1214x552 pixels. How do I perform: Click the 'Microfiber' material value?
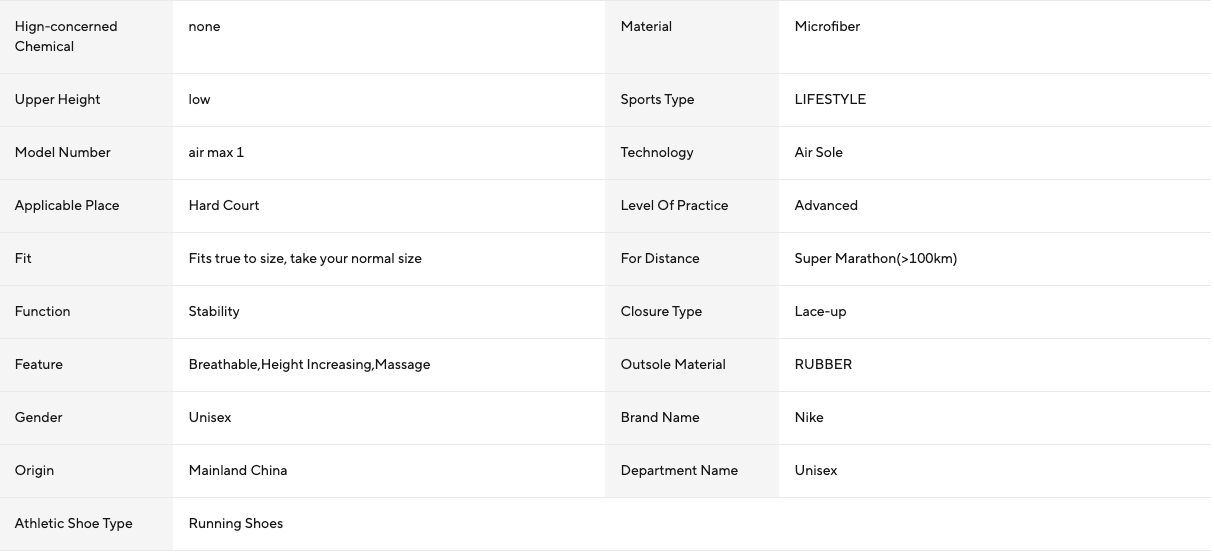[827, 27]
